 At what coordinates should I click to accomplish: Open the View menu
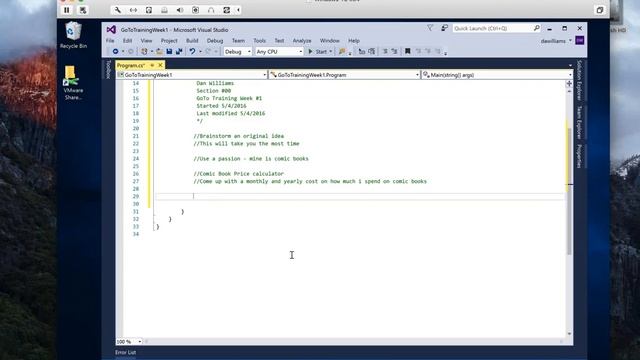click(146, 41)
